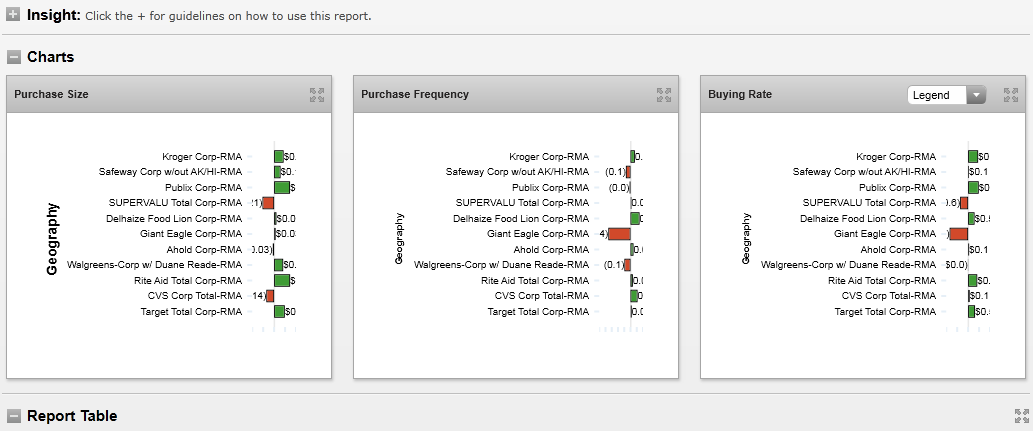Click Delhaize Food Lion bar in Purchase Frequency
The height and width of the screenshot is (431, 1033).
(x=635, y=219)
